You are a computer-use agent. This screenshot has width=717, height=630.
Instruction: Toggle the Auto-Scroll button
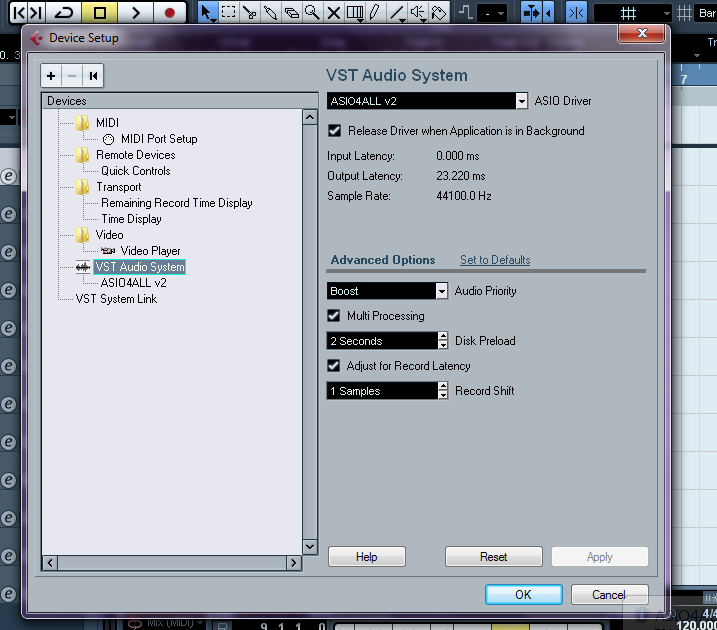click(x=531, y=13)
